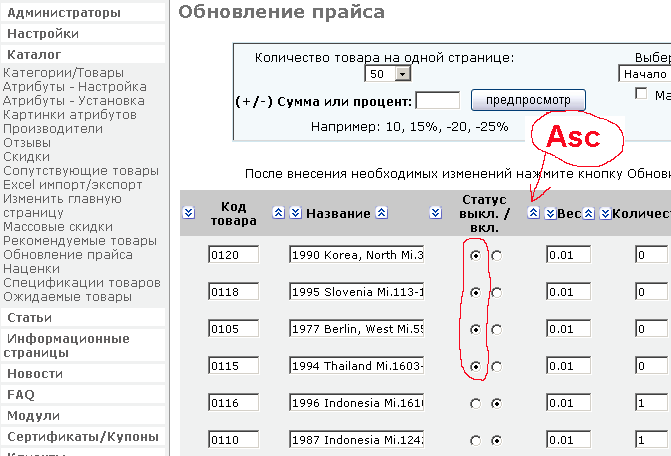Open Массовые скидки link
Image resolution: width=671 pixels, height=456 pixels.
(x=58, y=227)
